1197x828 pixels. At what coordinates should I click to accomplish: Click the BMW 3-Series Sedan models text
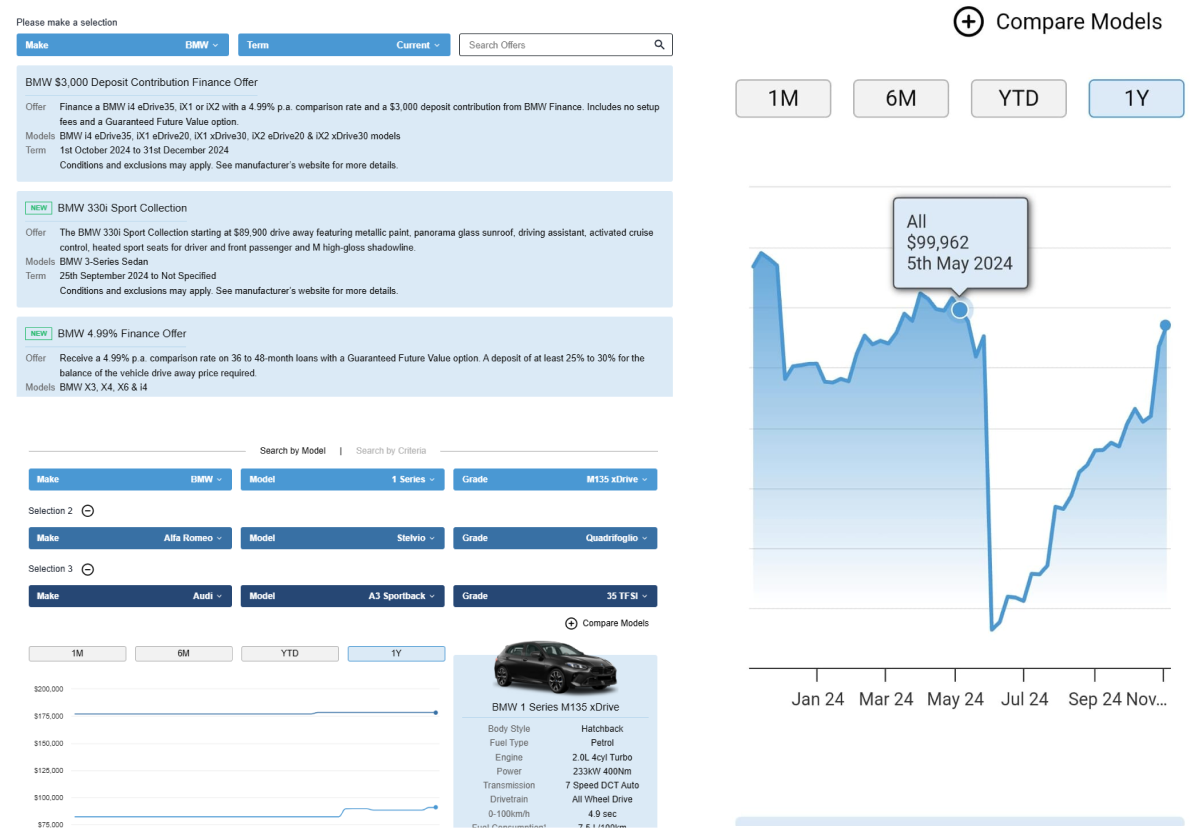coord(104,262)
